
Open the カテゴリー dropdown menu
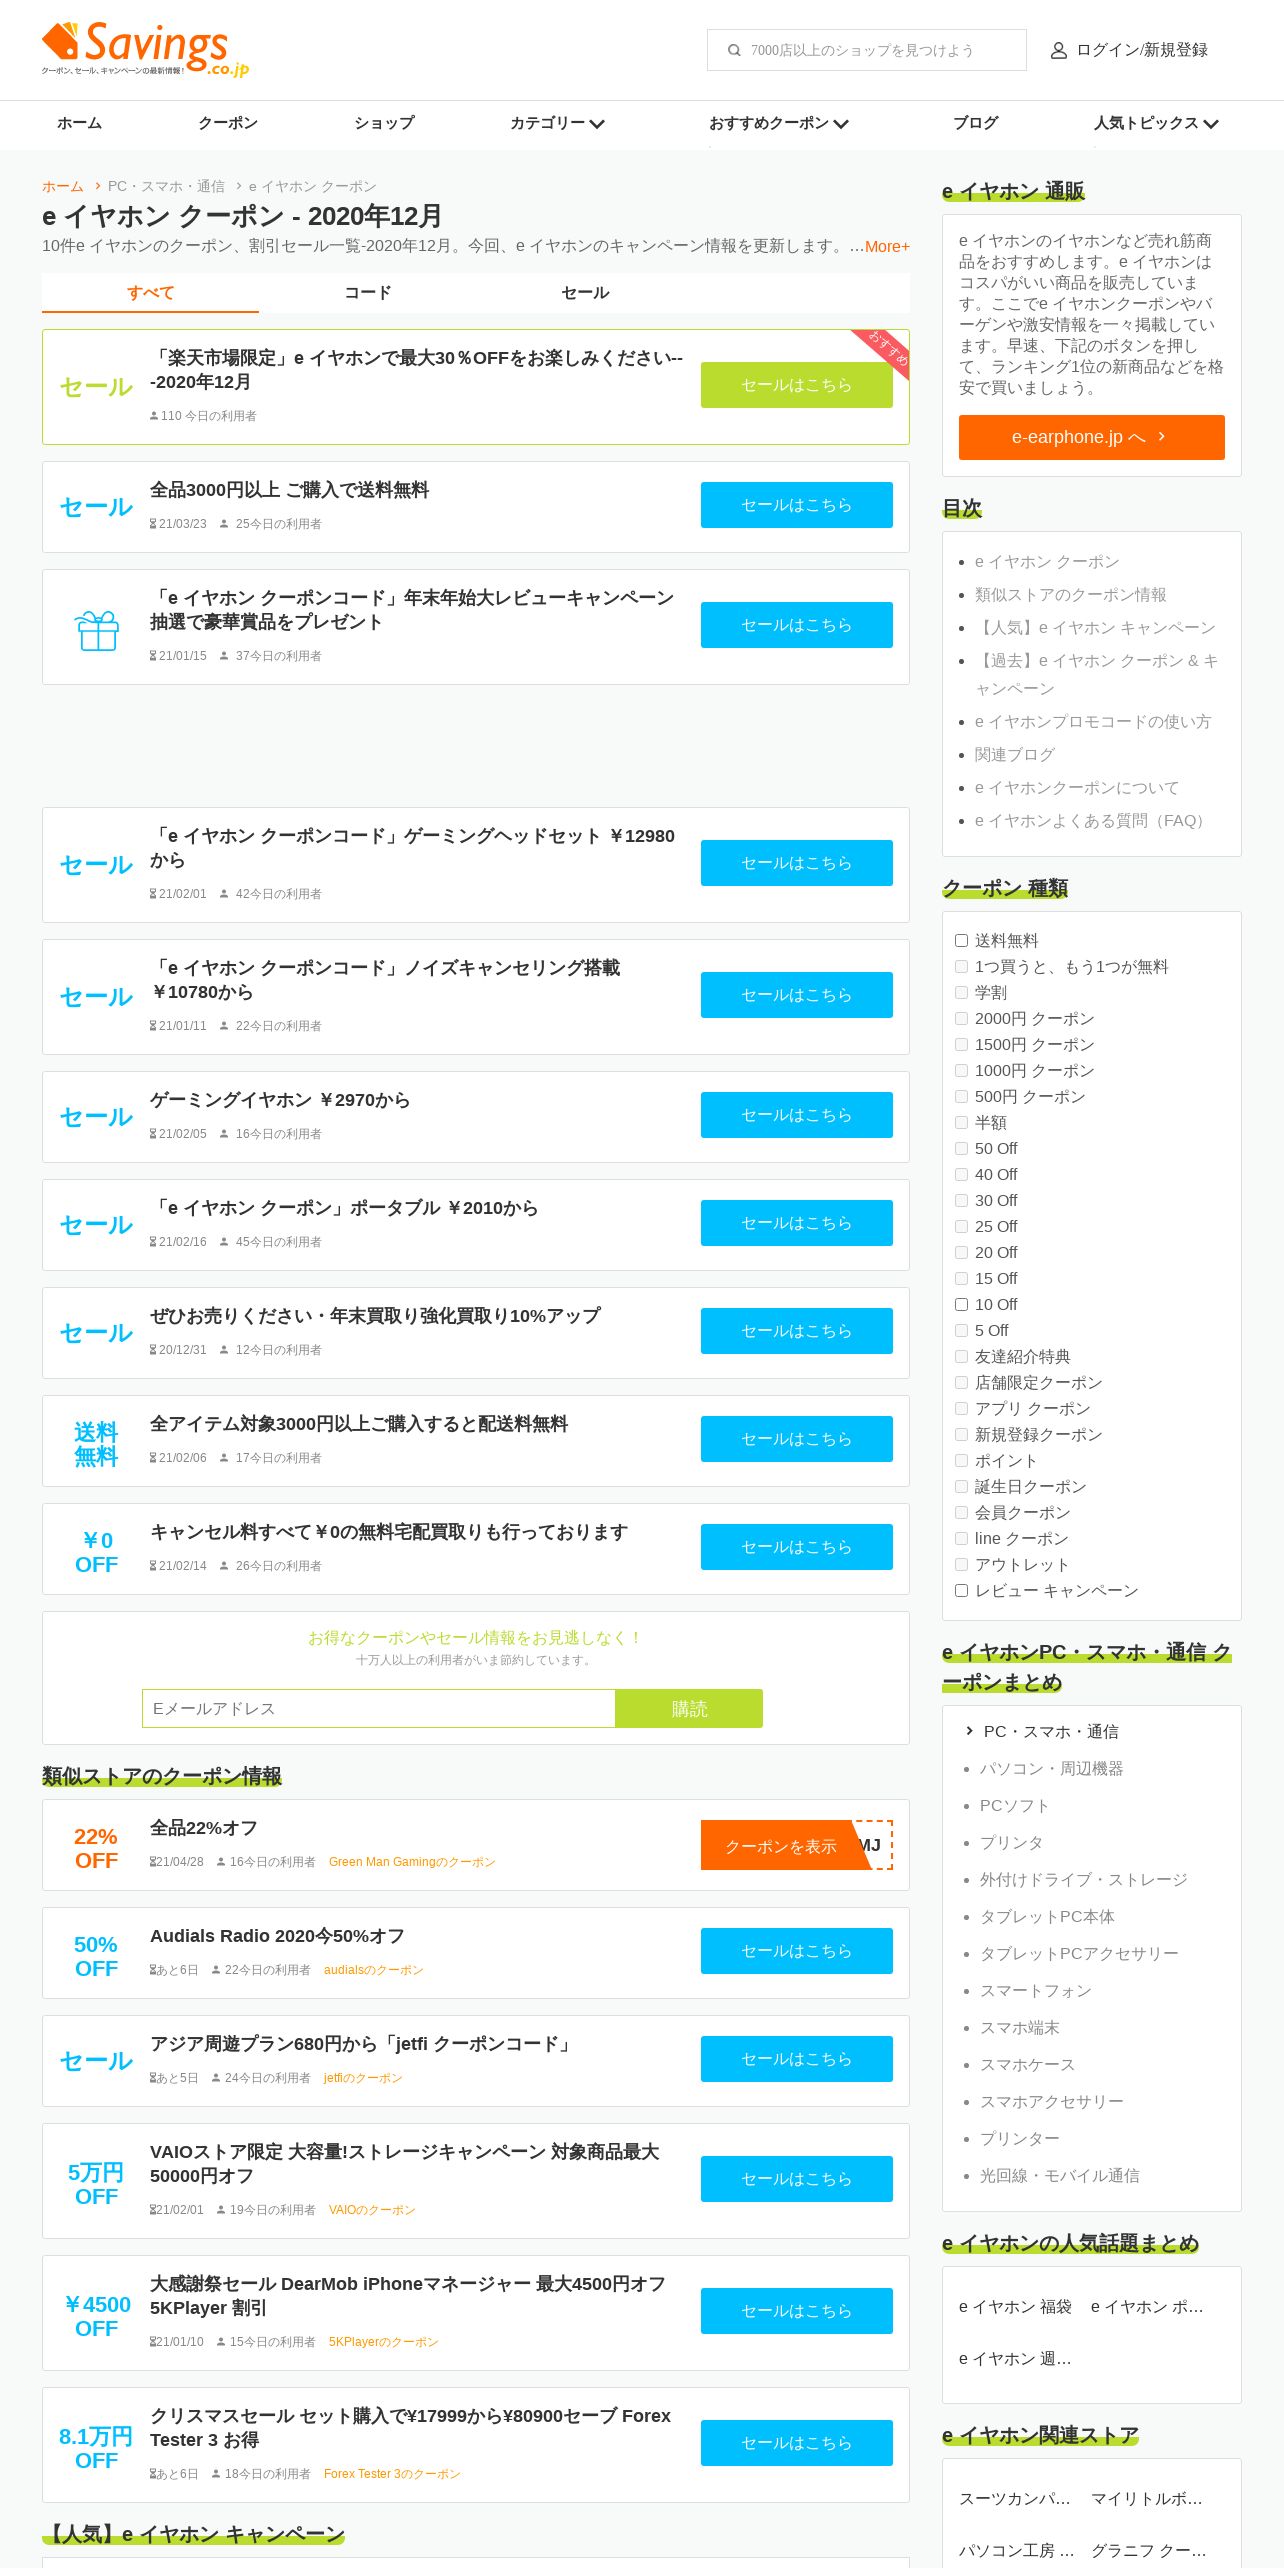coord(557,123)
